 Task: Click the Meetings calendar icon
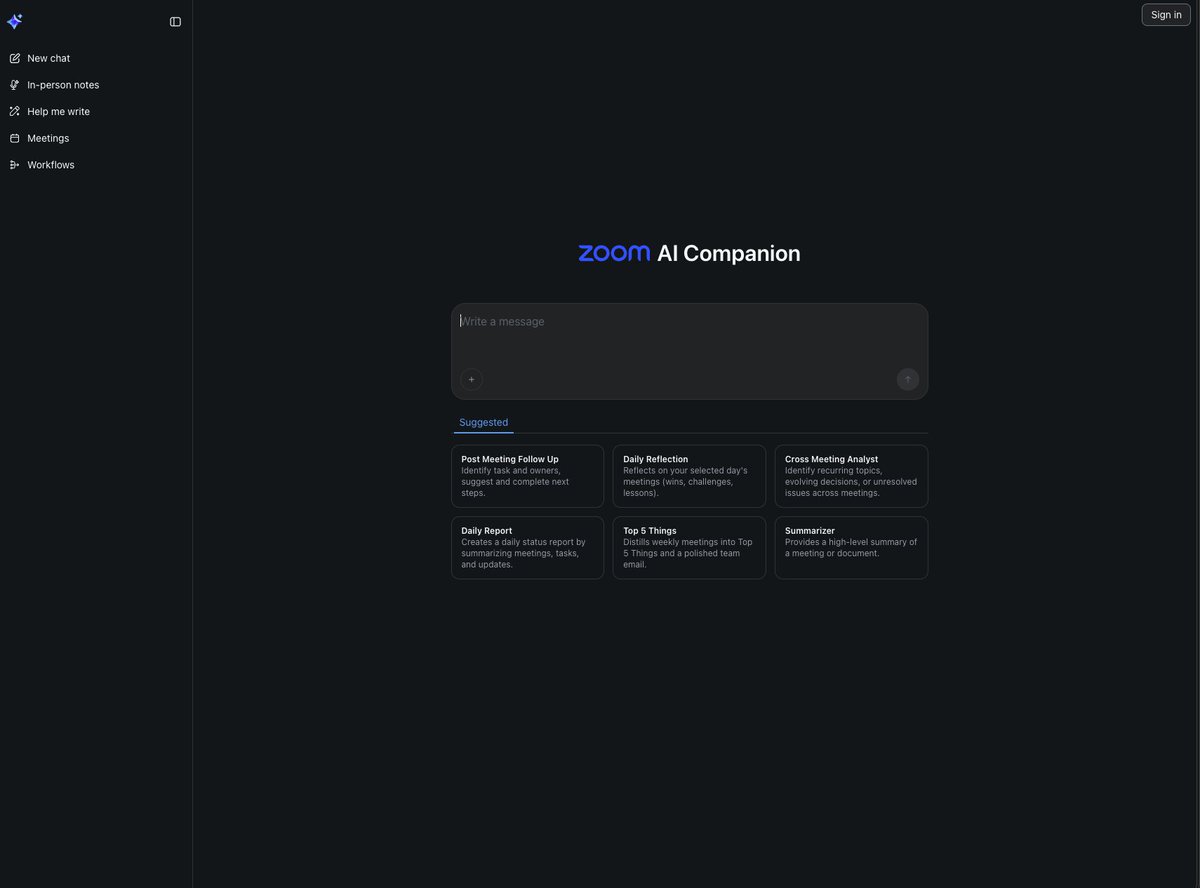coord(15,138)
